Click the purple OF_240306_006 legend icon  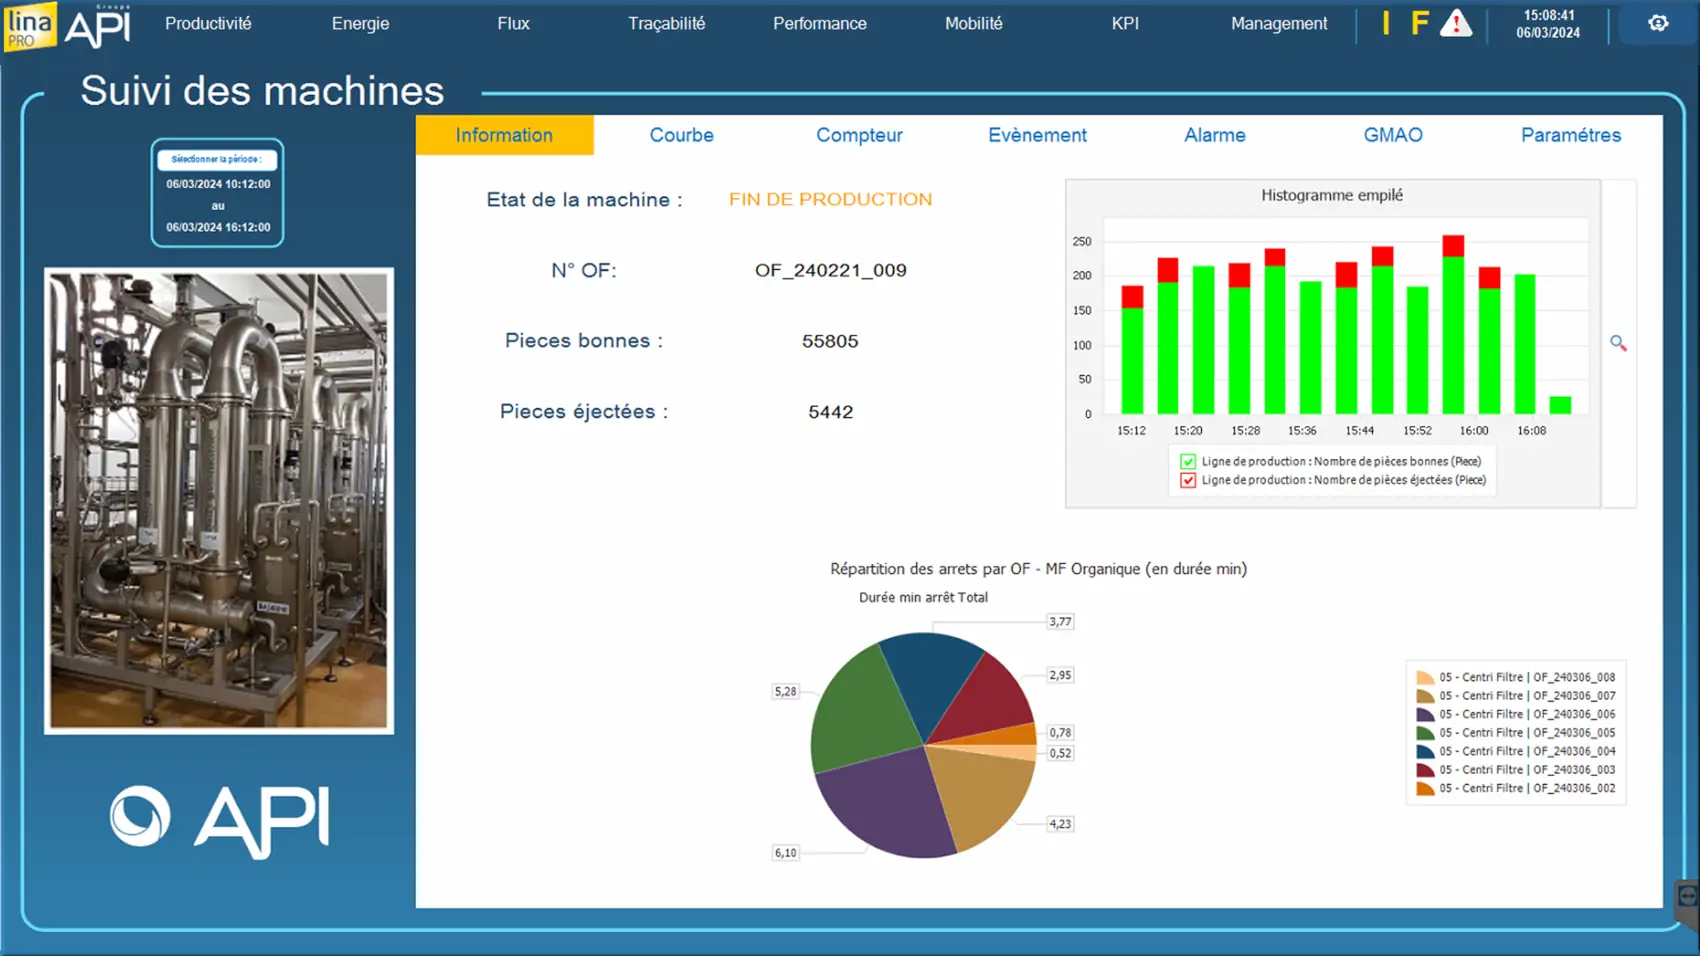(1425, 715)
